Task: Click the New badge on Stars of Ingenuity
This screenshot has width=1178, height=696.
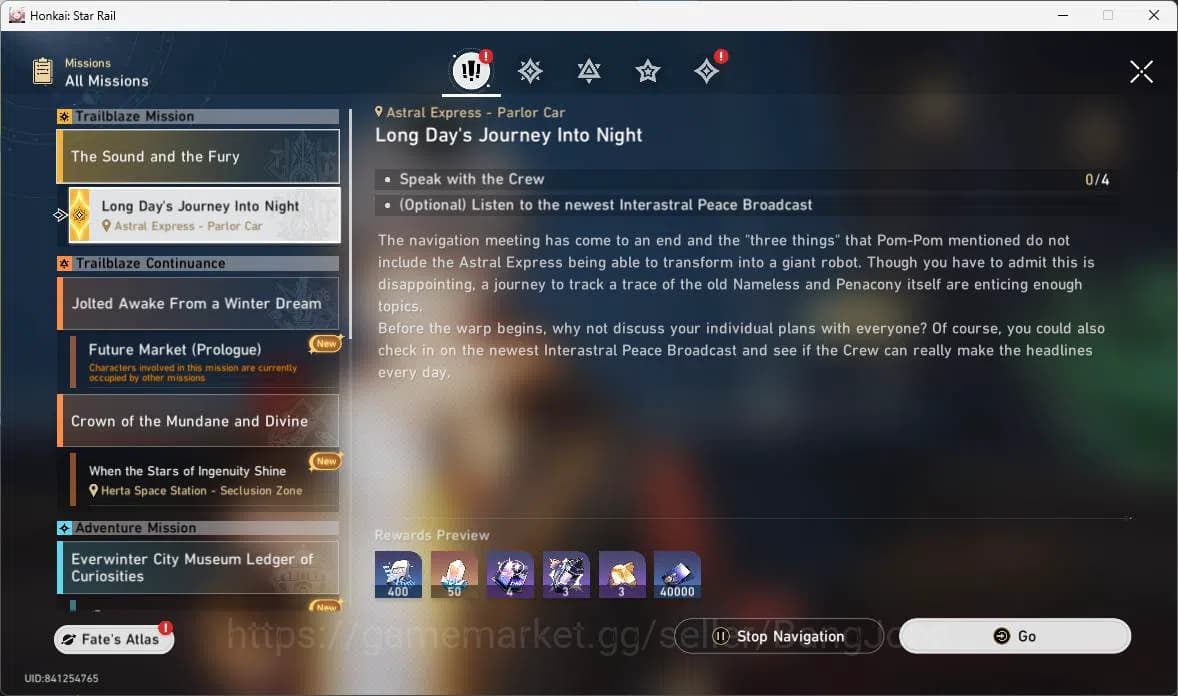Action: coord(326,461)
